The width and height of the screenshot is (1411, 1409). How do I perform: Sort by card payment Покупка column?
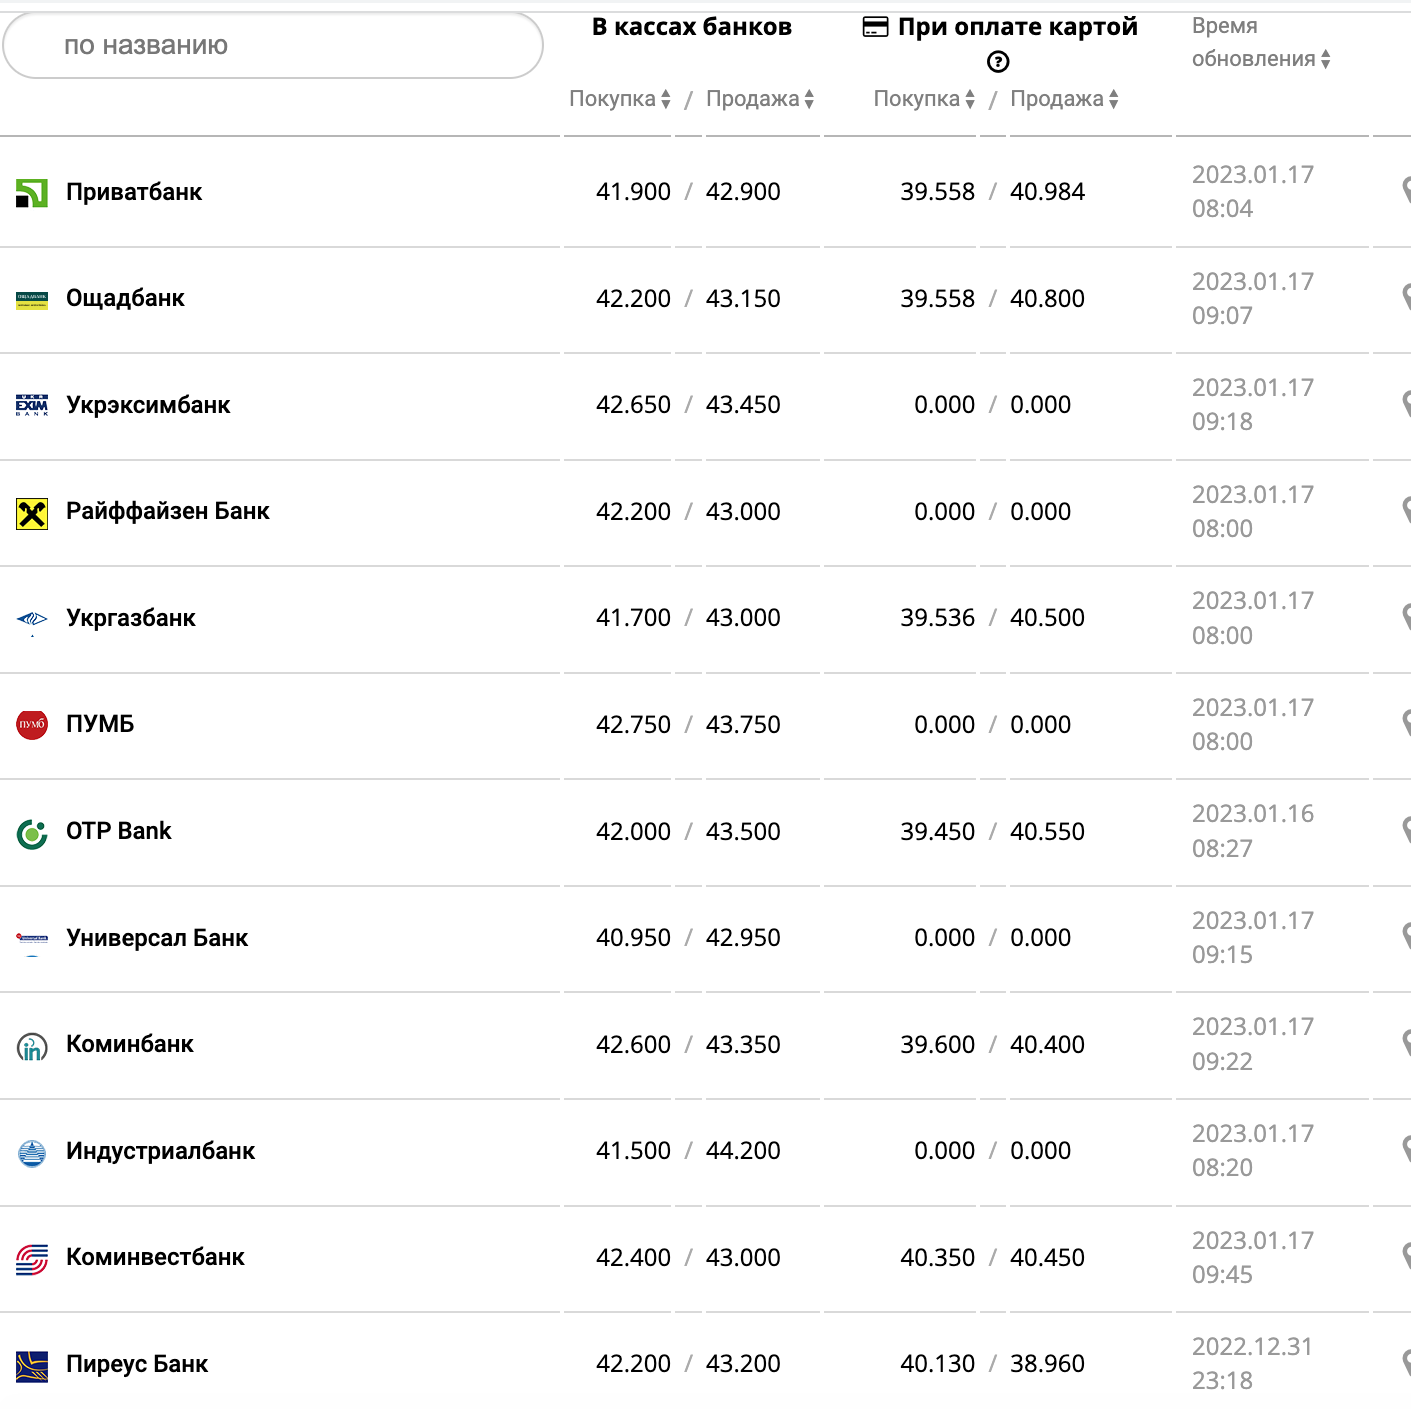click(923, 99)
